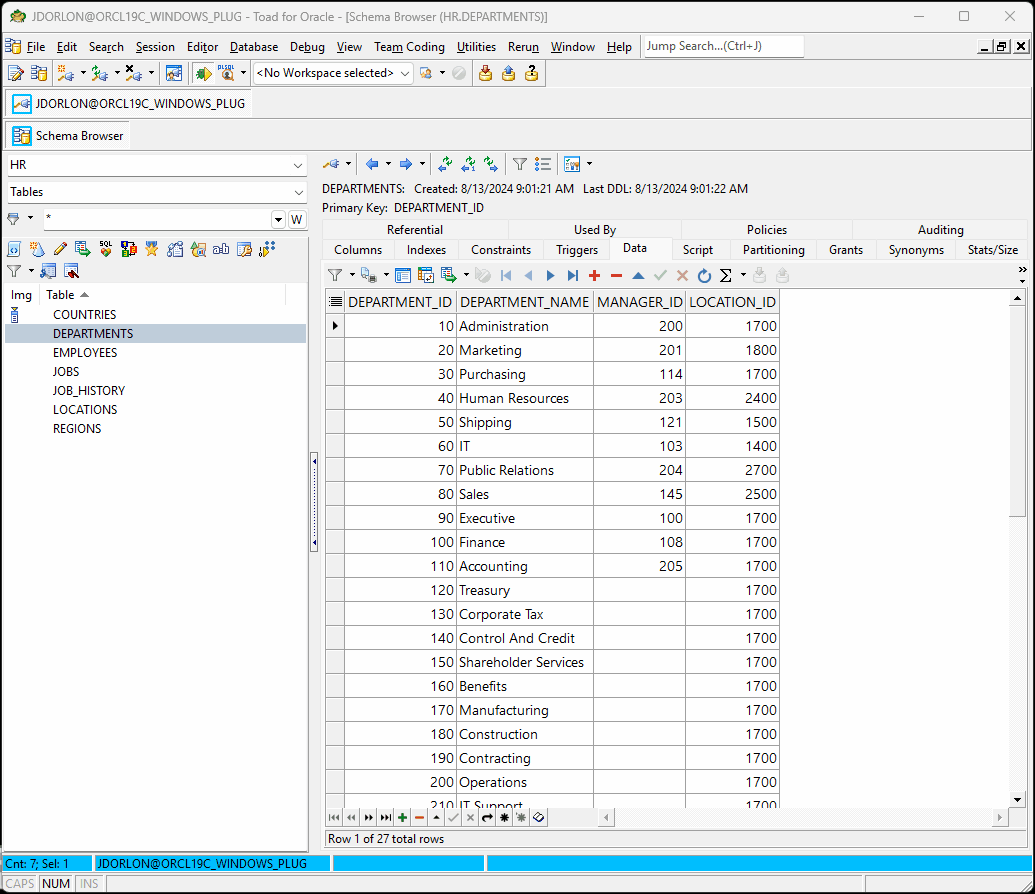Click the DEPARTMENT_NAME column header
1035x894 pixels.
click(x=524, y=302)
